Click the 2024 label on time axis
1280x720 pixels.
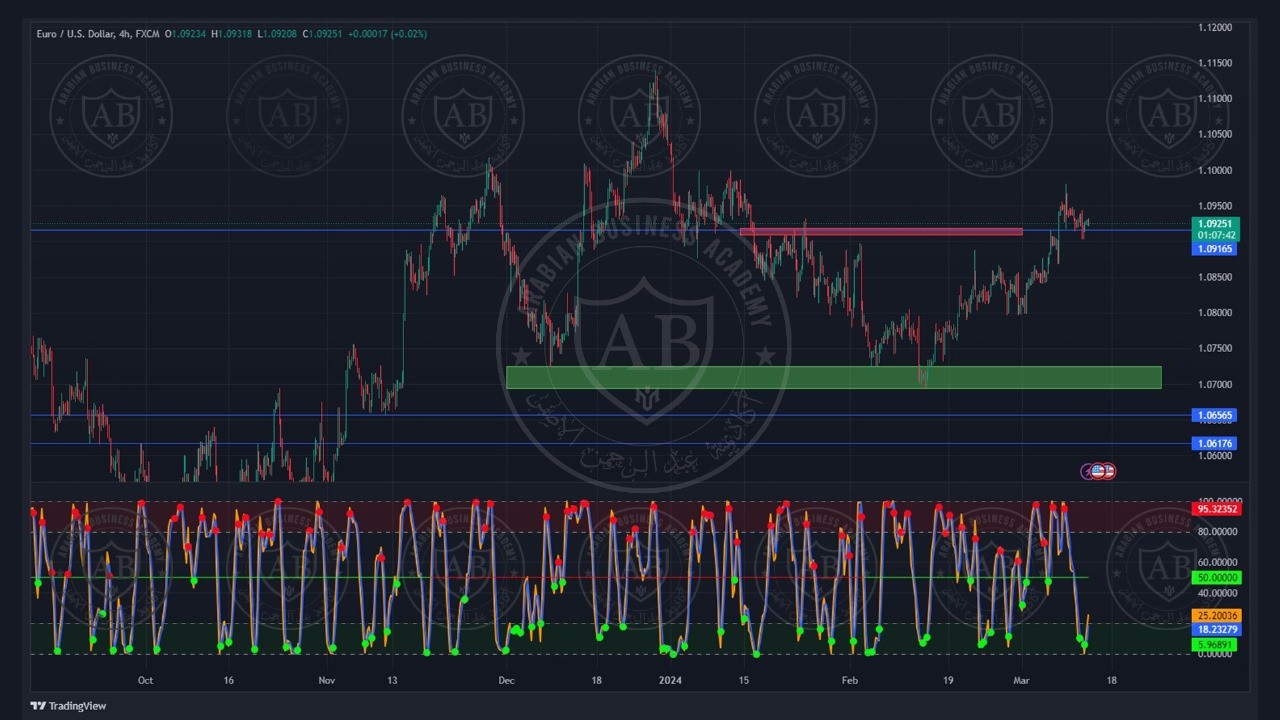[x=670, y=680]
